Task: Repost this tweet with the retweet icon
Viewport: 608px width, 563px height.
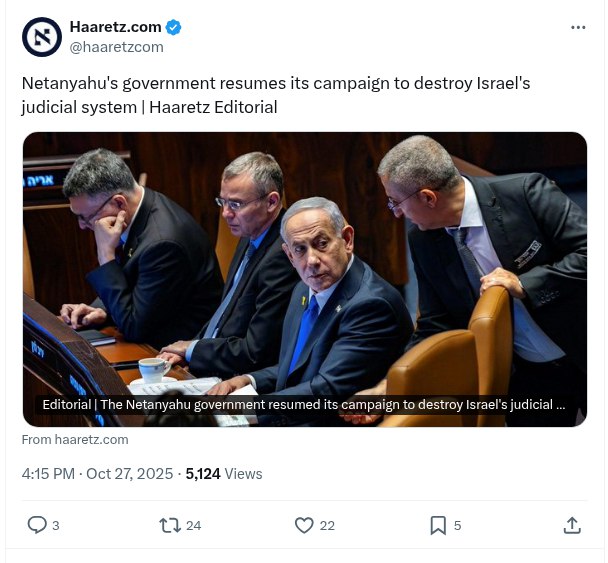Action: tap(170, 525)
